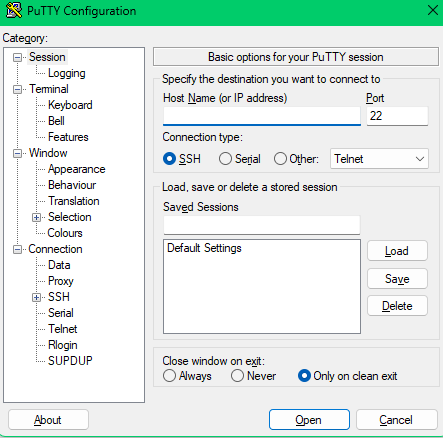443x438 pixels.
Task: Collapse the Connection tree node
Action: 17,249
